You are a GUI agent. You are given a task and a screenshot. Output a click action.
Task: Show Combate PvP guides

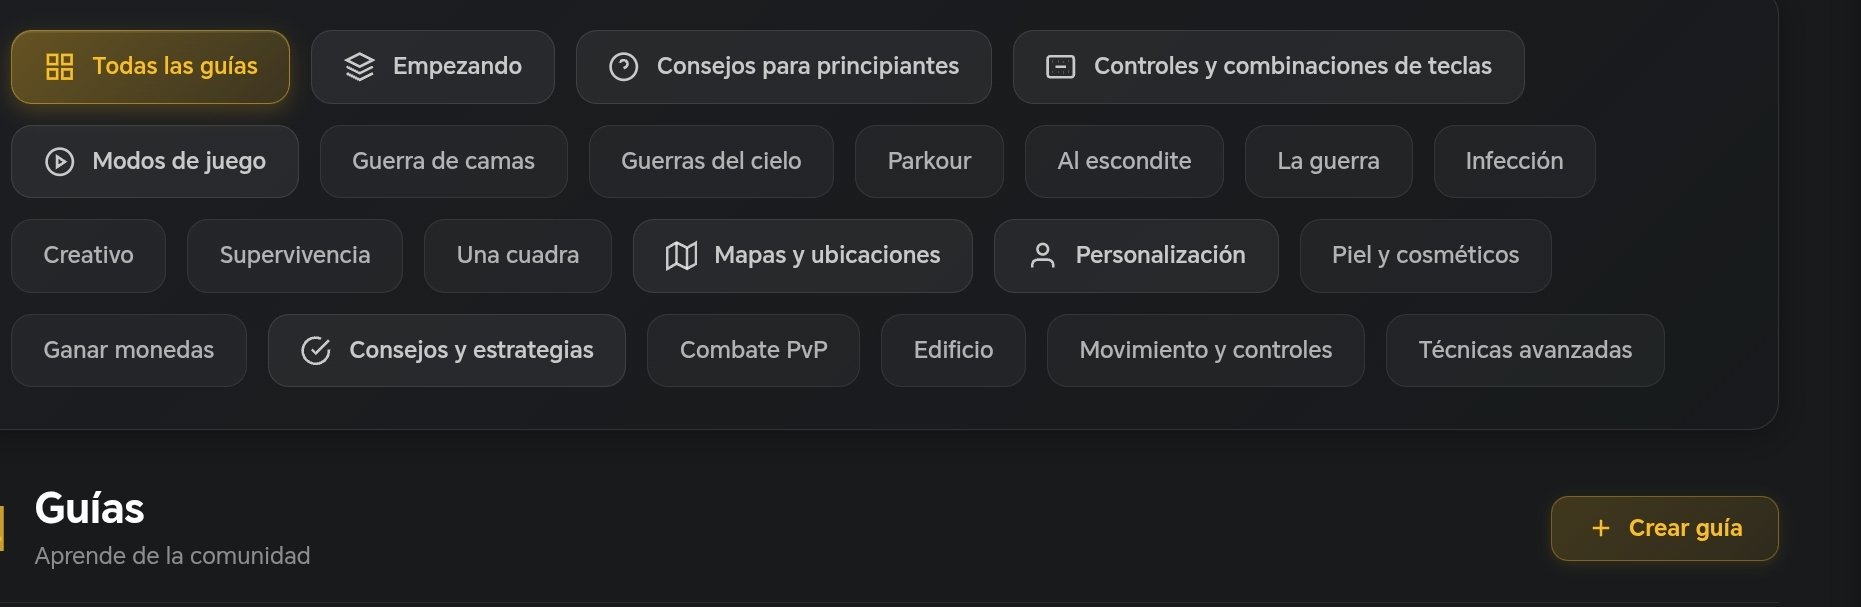point(753,351)
